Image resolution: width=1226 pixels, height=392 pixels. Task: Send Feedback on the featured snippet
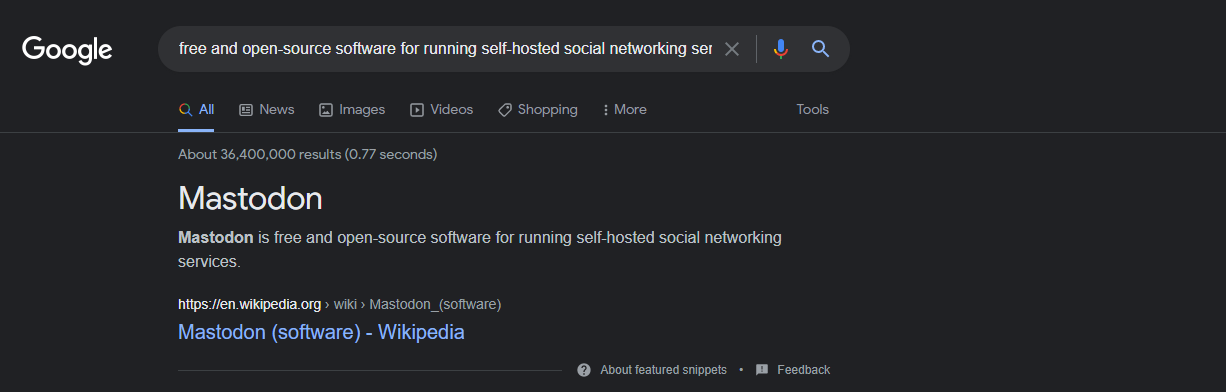(x=793, y=370)
